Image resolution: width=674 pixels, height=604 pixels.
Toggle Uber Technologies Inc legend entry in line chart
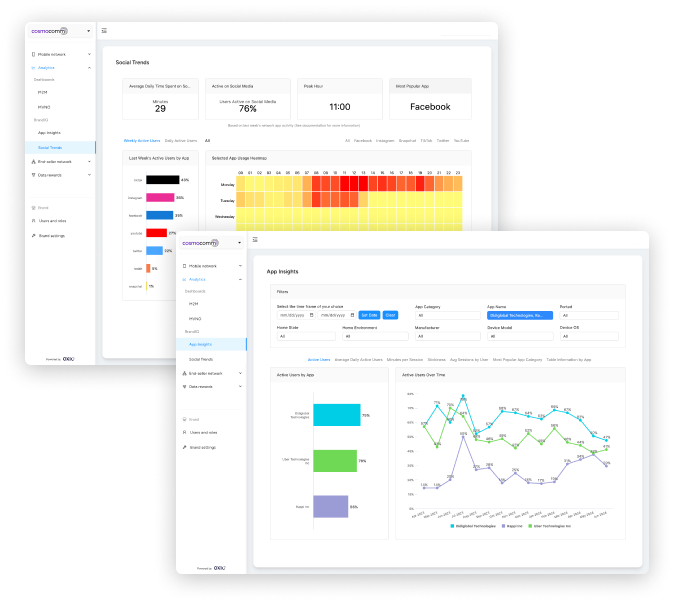click(x=549, y=526)
